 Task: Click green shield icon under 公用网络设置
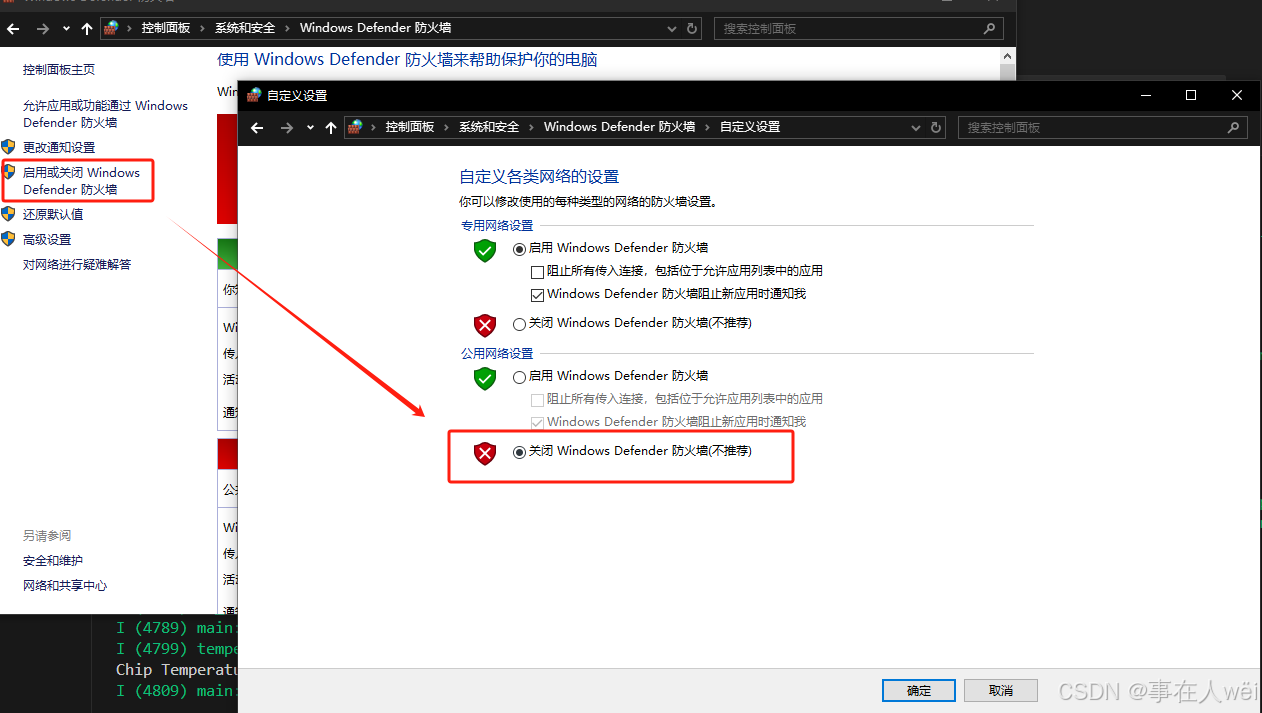pyautogui.click(x=485, y=378)
